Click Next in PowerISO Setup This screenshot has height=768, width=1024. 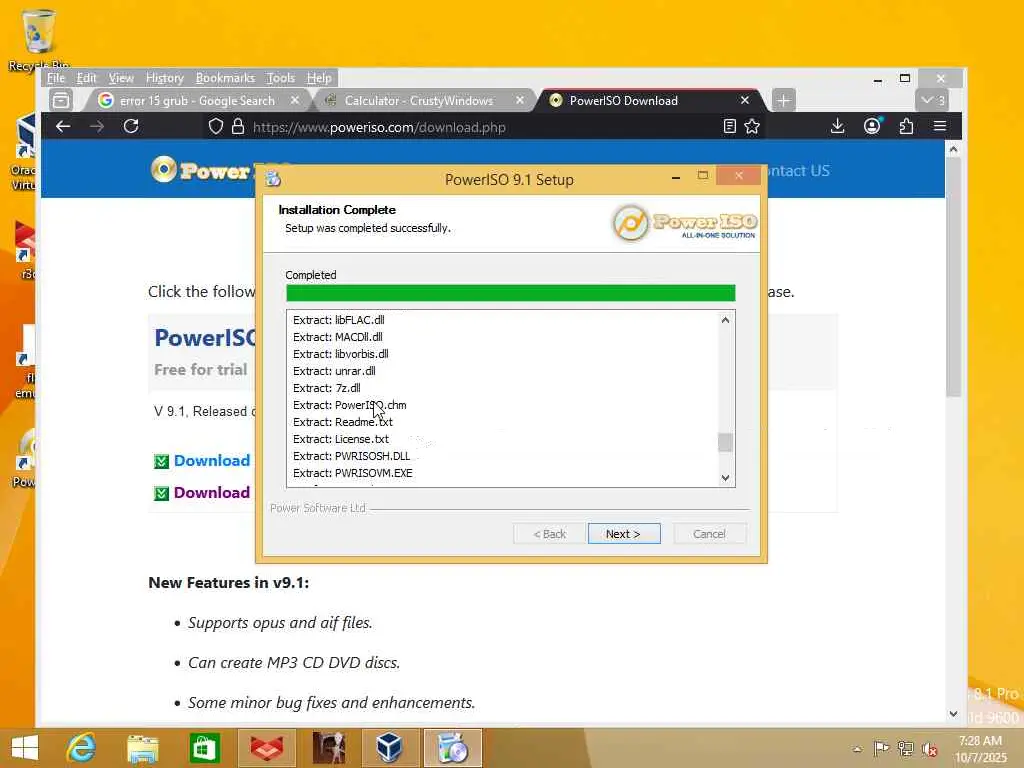point(624,534)
